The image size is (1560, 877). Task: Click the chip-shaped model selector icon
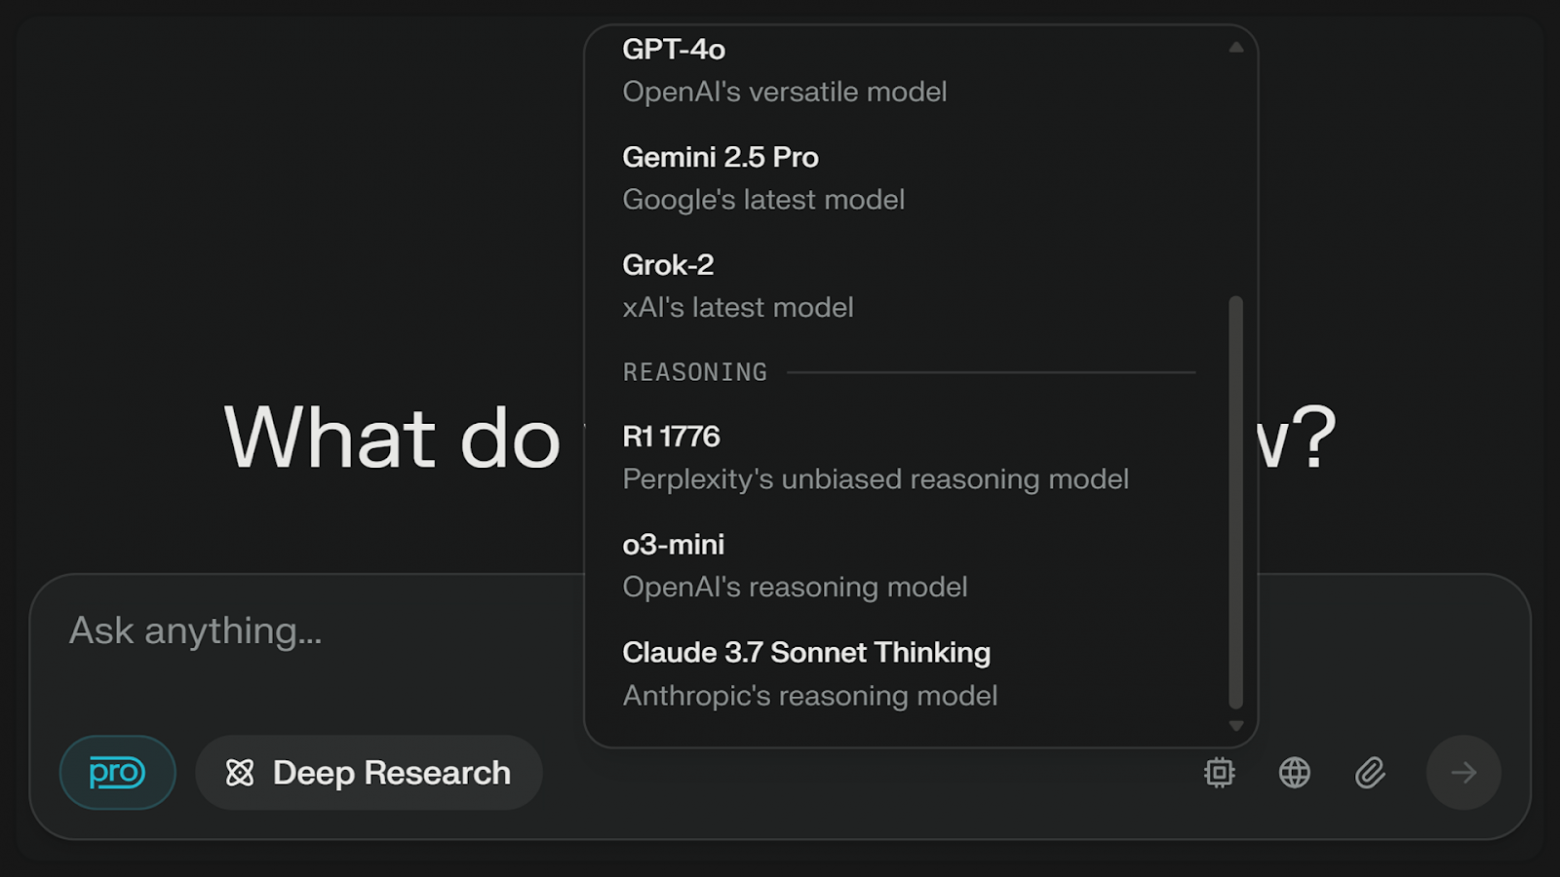tap(1219, 773)
